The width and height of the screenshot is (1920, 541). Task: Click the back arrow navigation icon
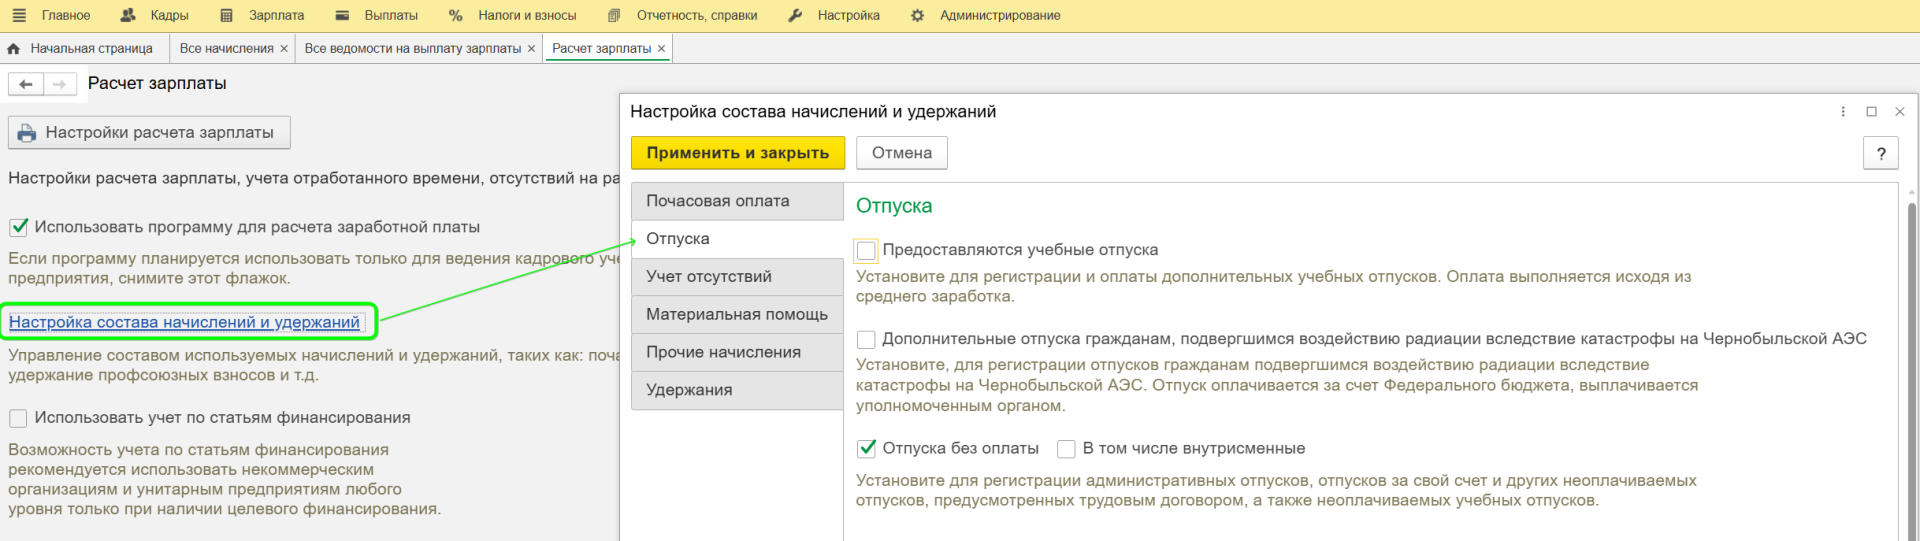(x=26, y=85)
